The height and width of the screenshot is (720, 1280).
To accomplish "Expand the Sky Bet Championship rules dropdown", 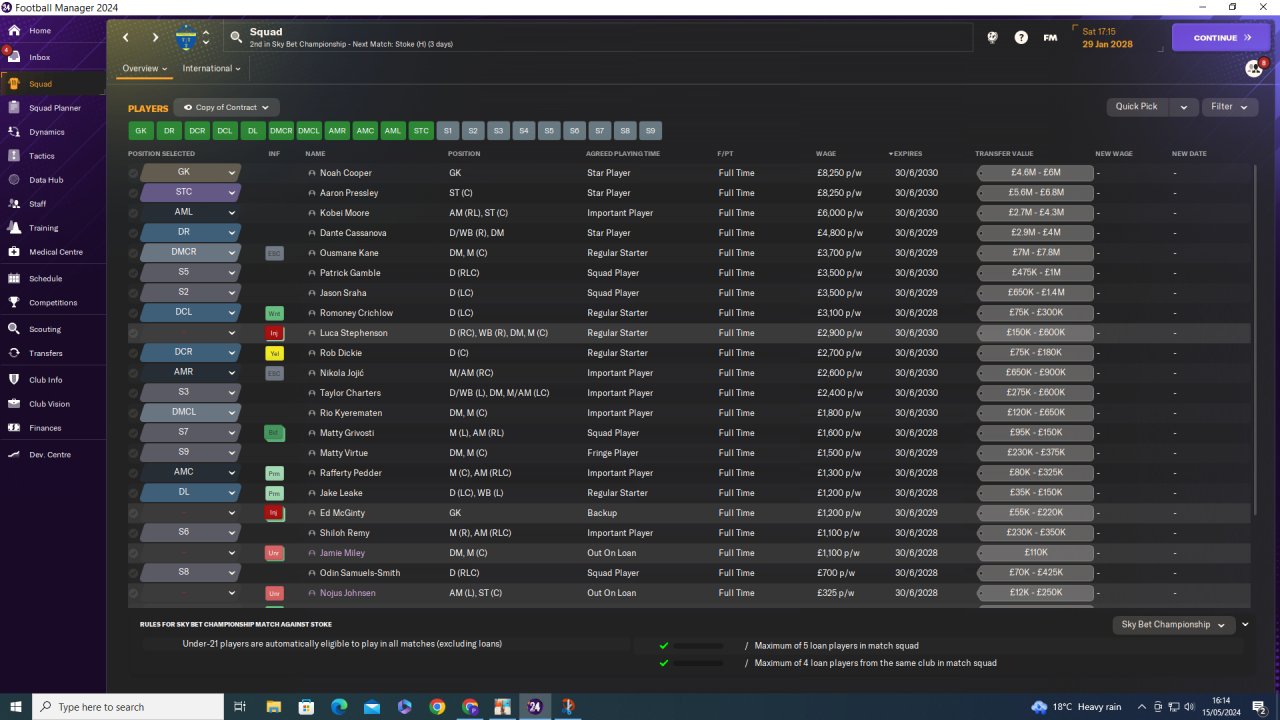I will coord(1172,625).
